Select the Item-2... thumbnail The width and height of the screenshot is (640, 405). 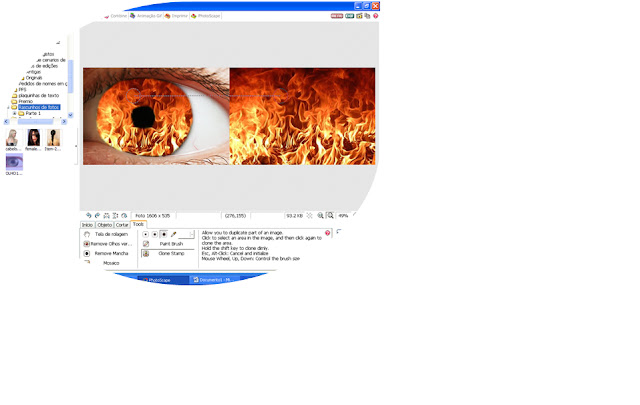[53, 138]
